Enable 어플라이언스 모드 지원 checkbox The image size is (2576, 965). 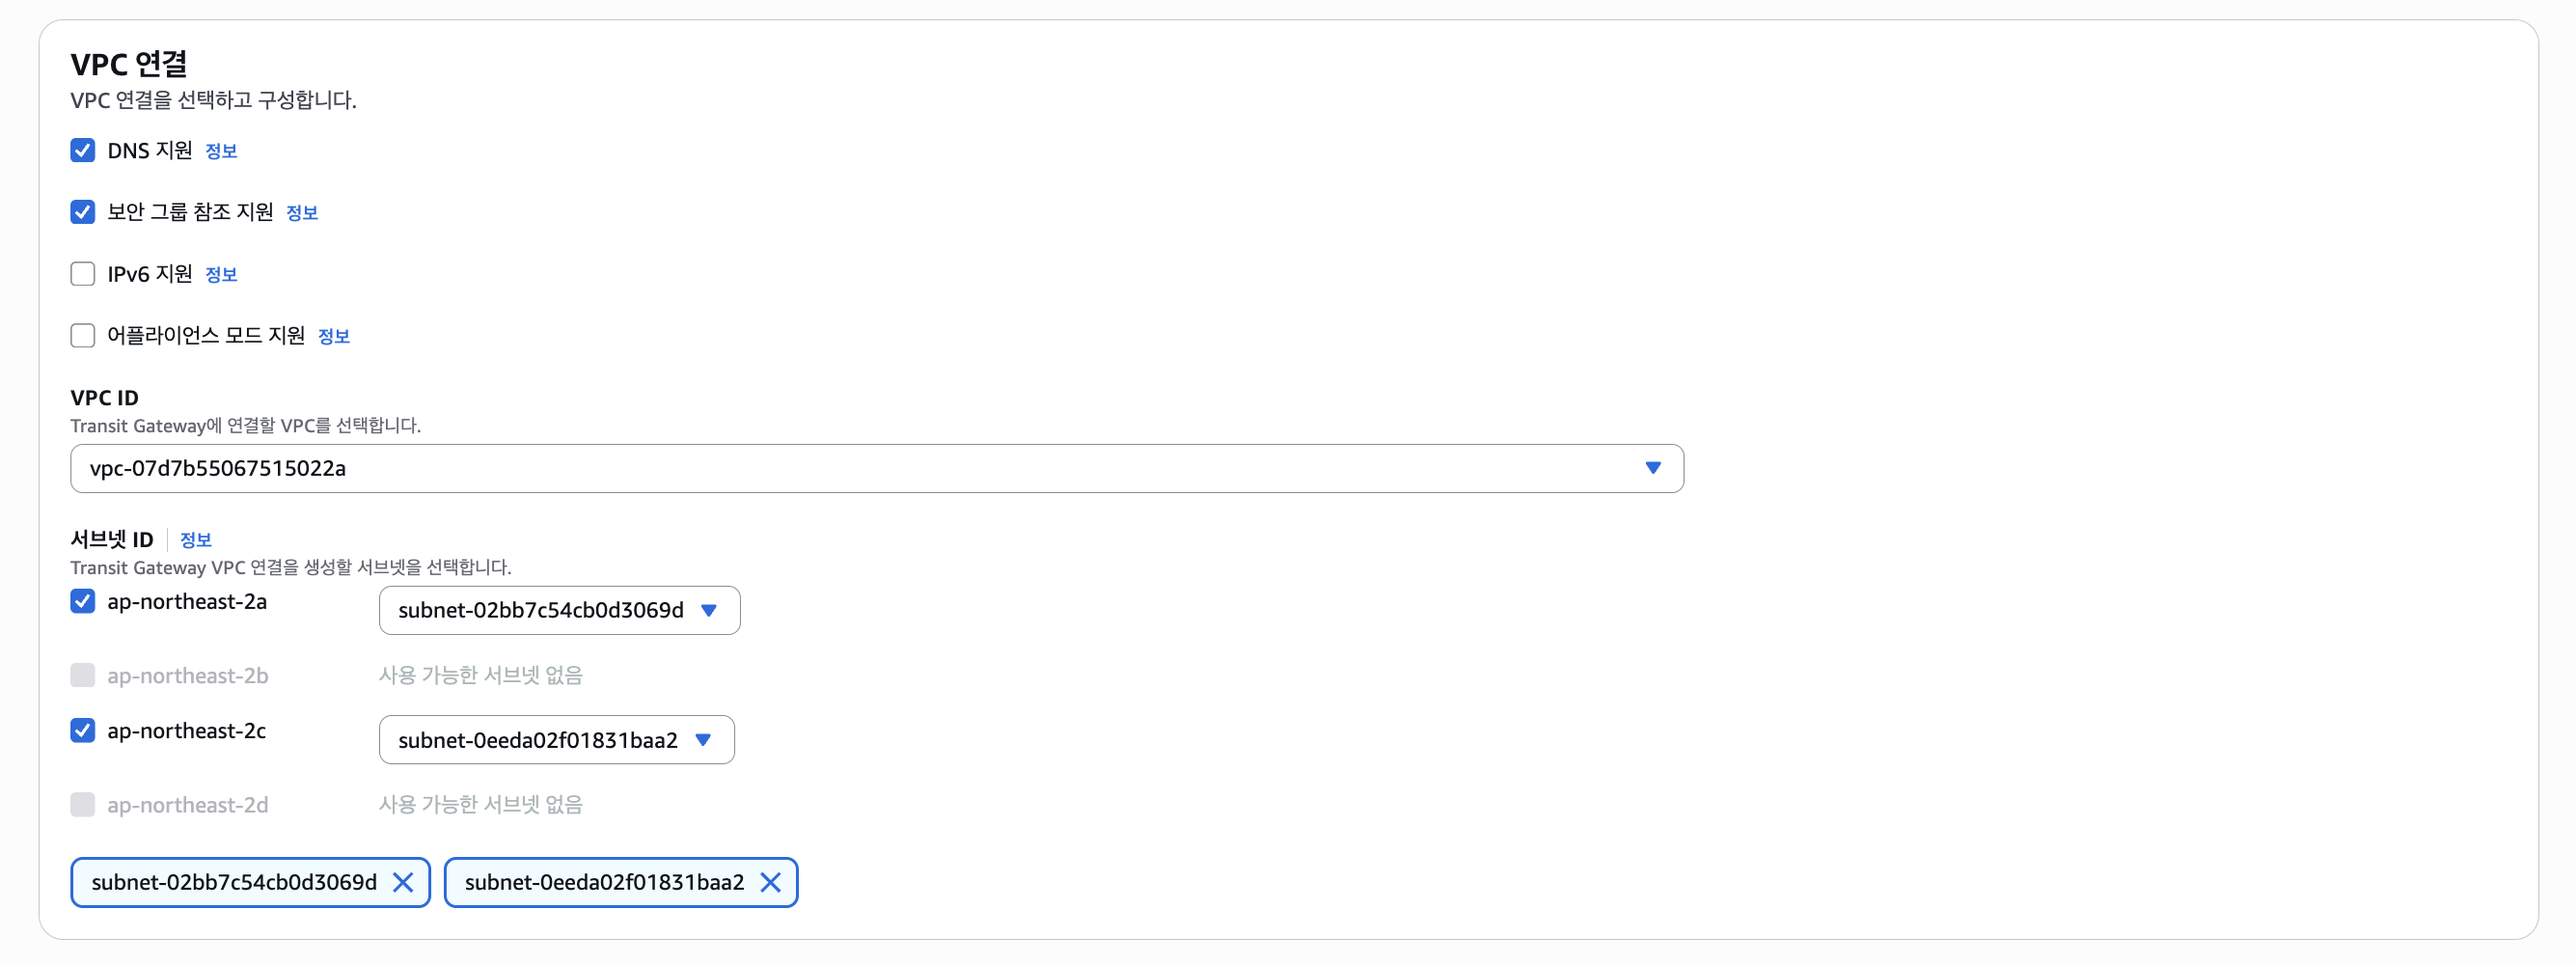coord(83,335)
